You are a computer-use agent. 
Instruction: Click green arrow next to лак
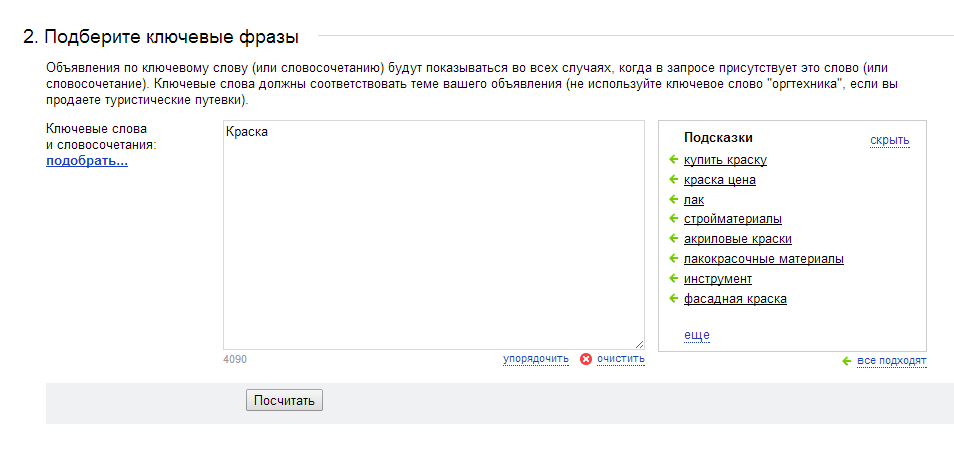pyautogui.click(x=674, y=200)
